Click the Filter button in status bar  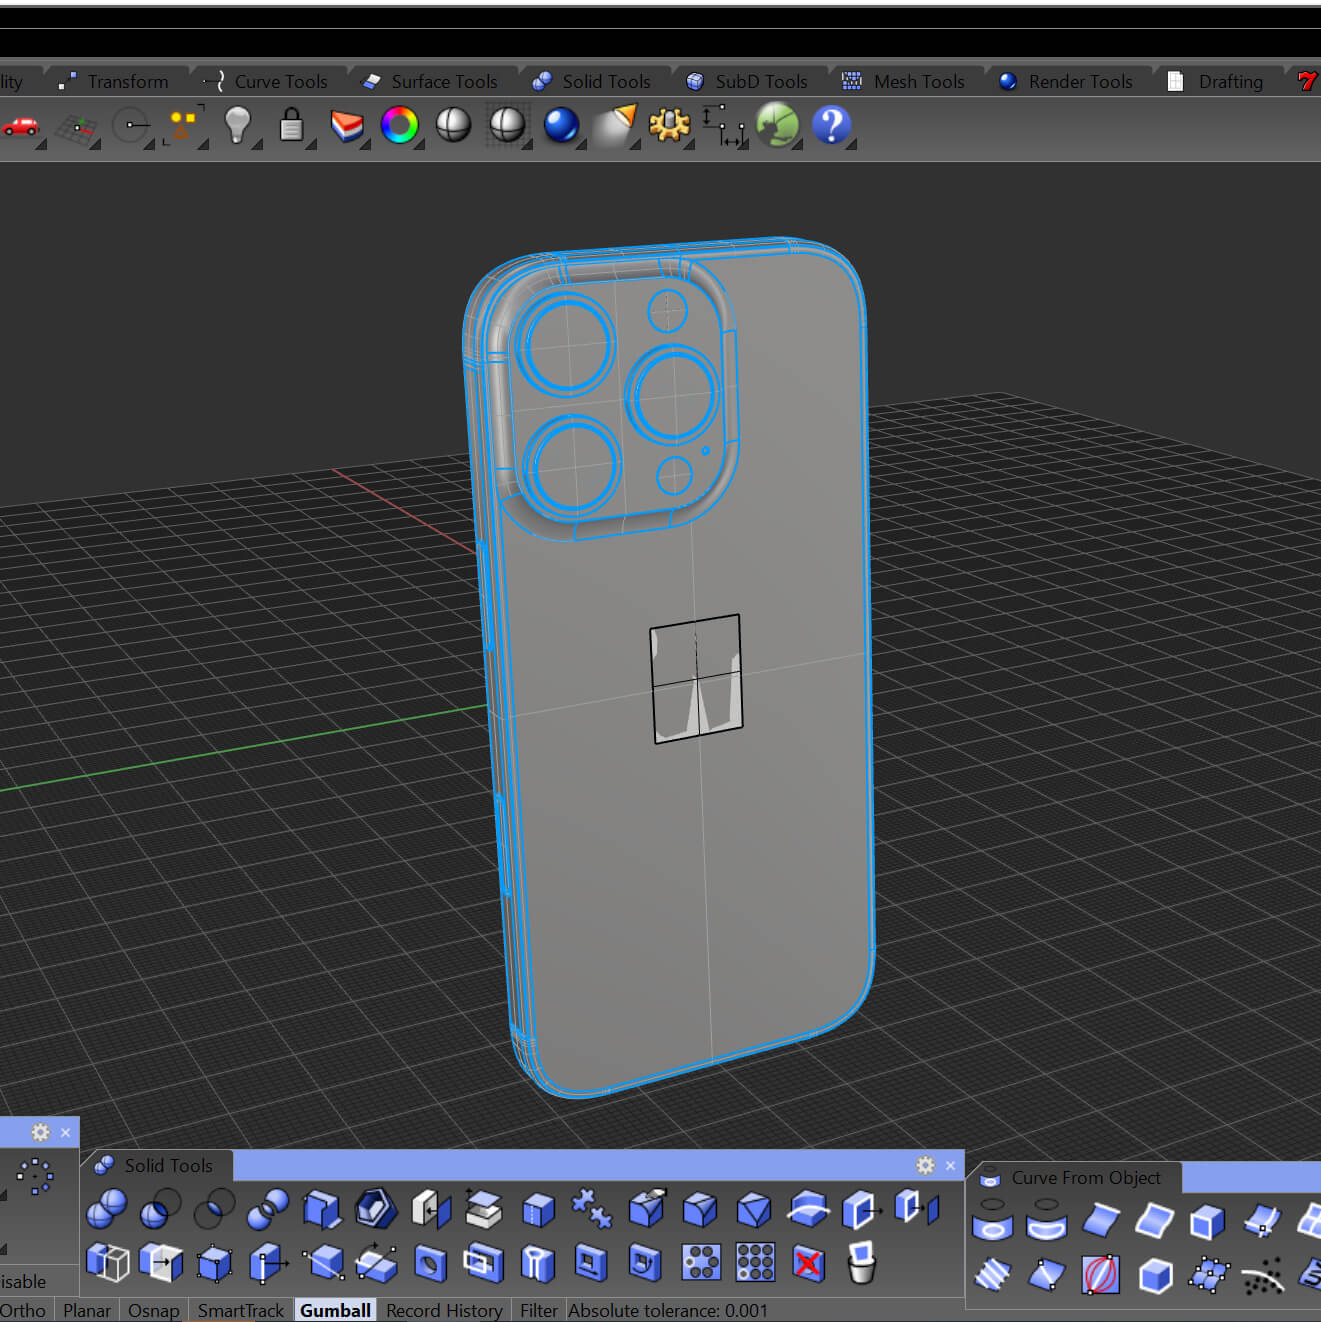point(538,1310)
